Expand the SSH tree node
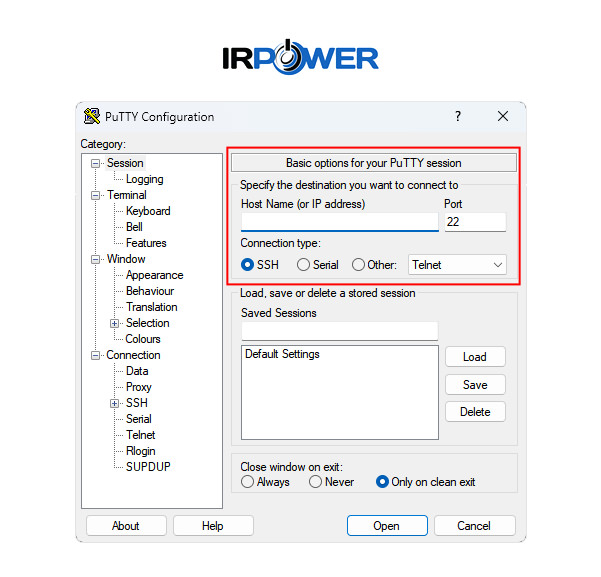The height and width of the screenshot is (577, 601). point(115,403)
